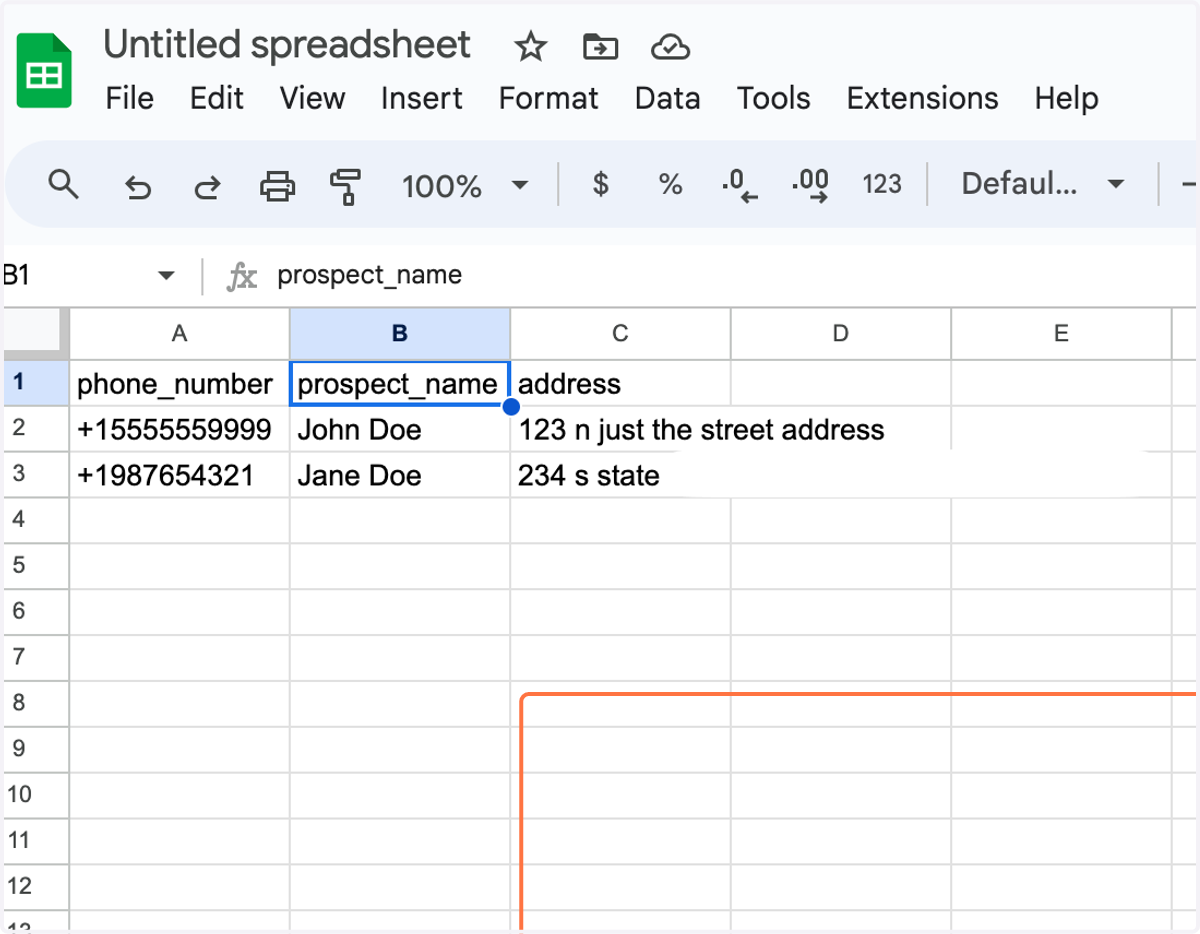Select cell with +1987654321
1200x934 pixels.
point(180,475)
